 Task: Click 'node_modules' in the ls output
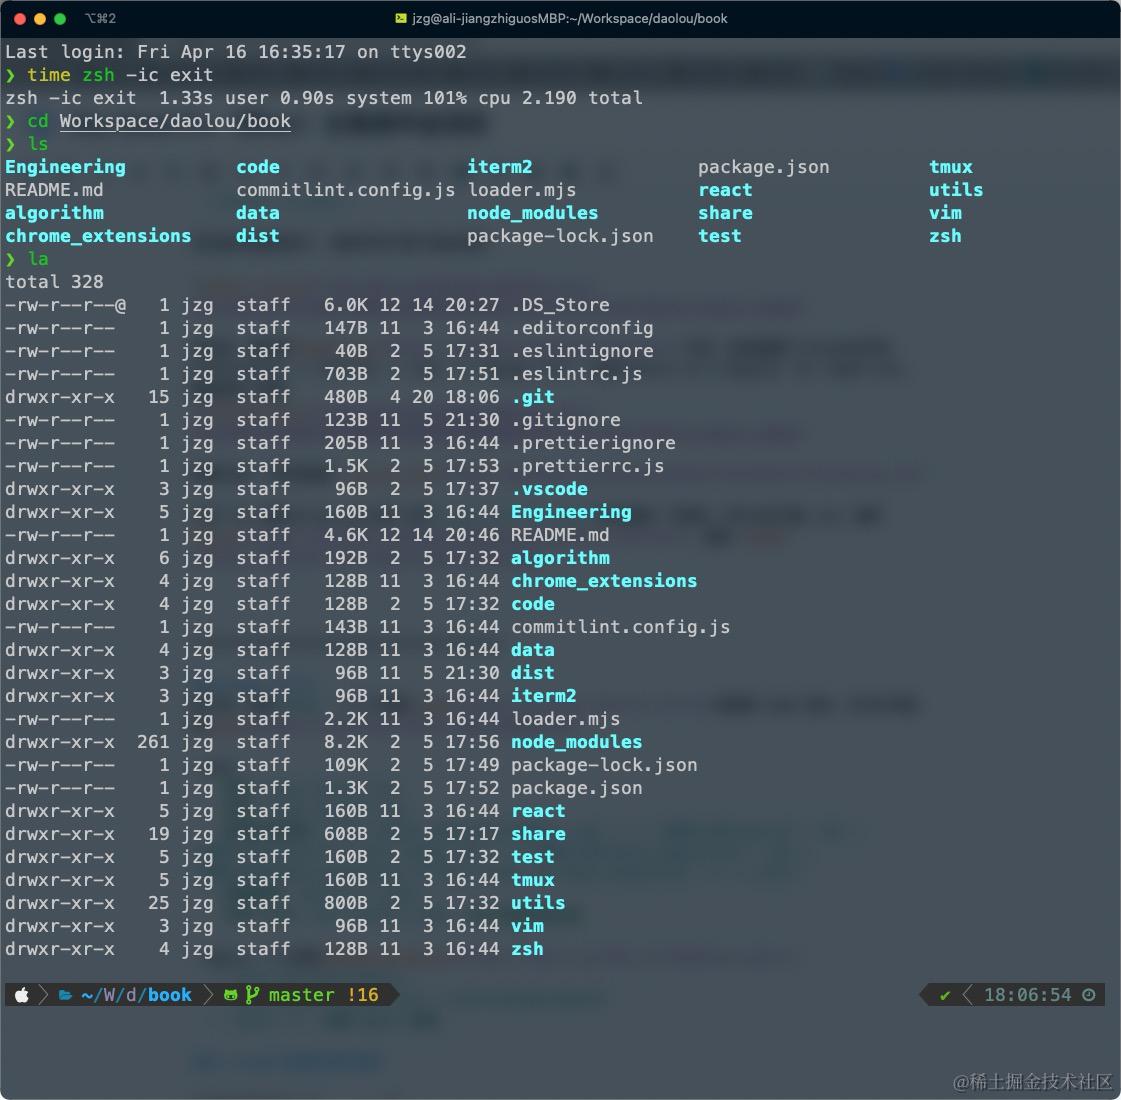pos(533,213)
